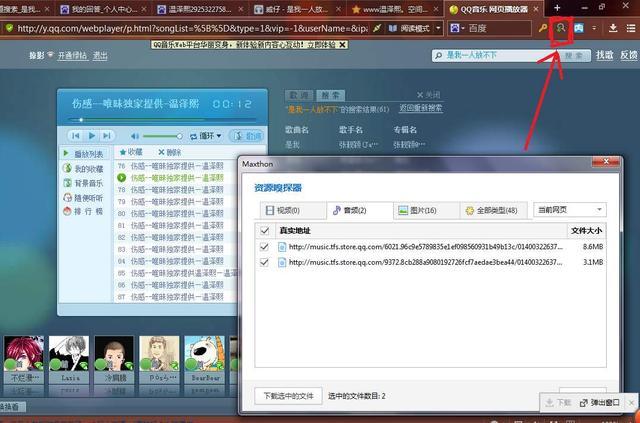Image resolution: width=640 pixels, height=423 pixels.
Task: Open 排行榜 rankings in sidebar
Action: tap(84, 212)
